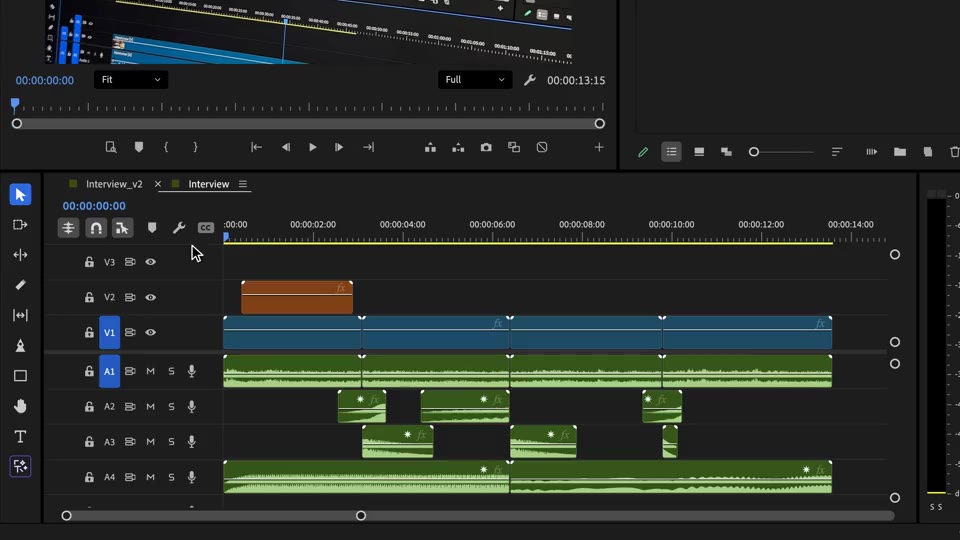This screenshot has height=540, width=960.
Task: Lock the A1 track
Action: 89,371
